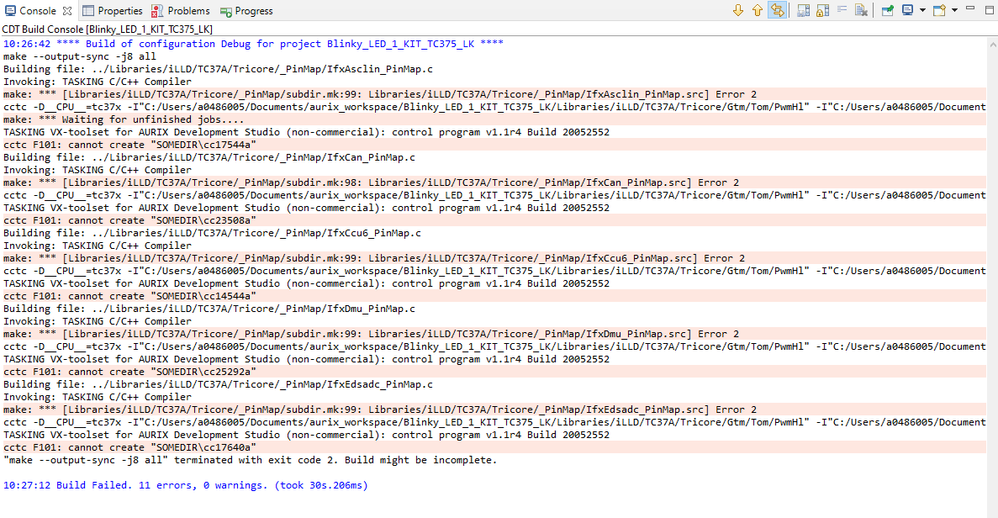Jump to next error in console
Image resolution: width=998 pixels, height=518 pixels.
tap(739, 11)
